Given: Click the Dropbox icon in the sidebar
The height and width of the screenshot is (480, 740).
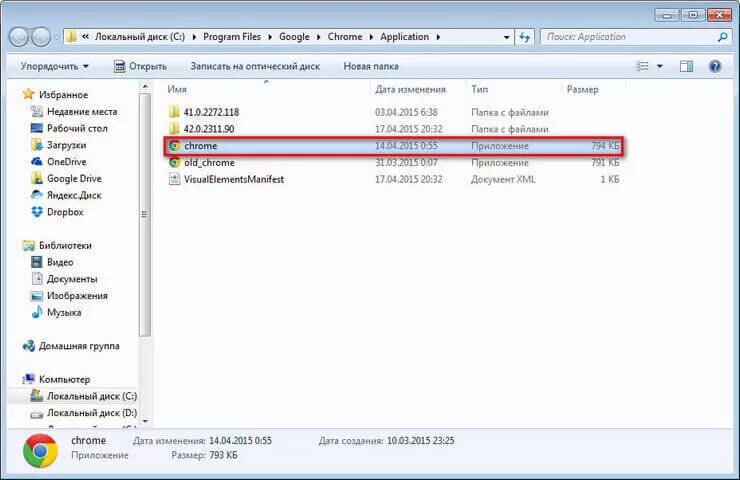Looking at the screenshot, I should coord(37,212).
